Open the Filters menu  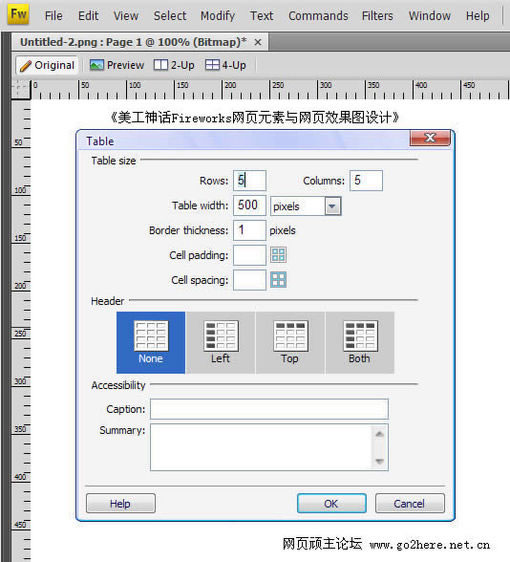pyautogui.click(x=377, y=16)
